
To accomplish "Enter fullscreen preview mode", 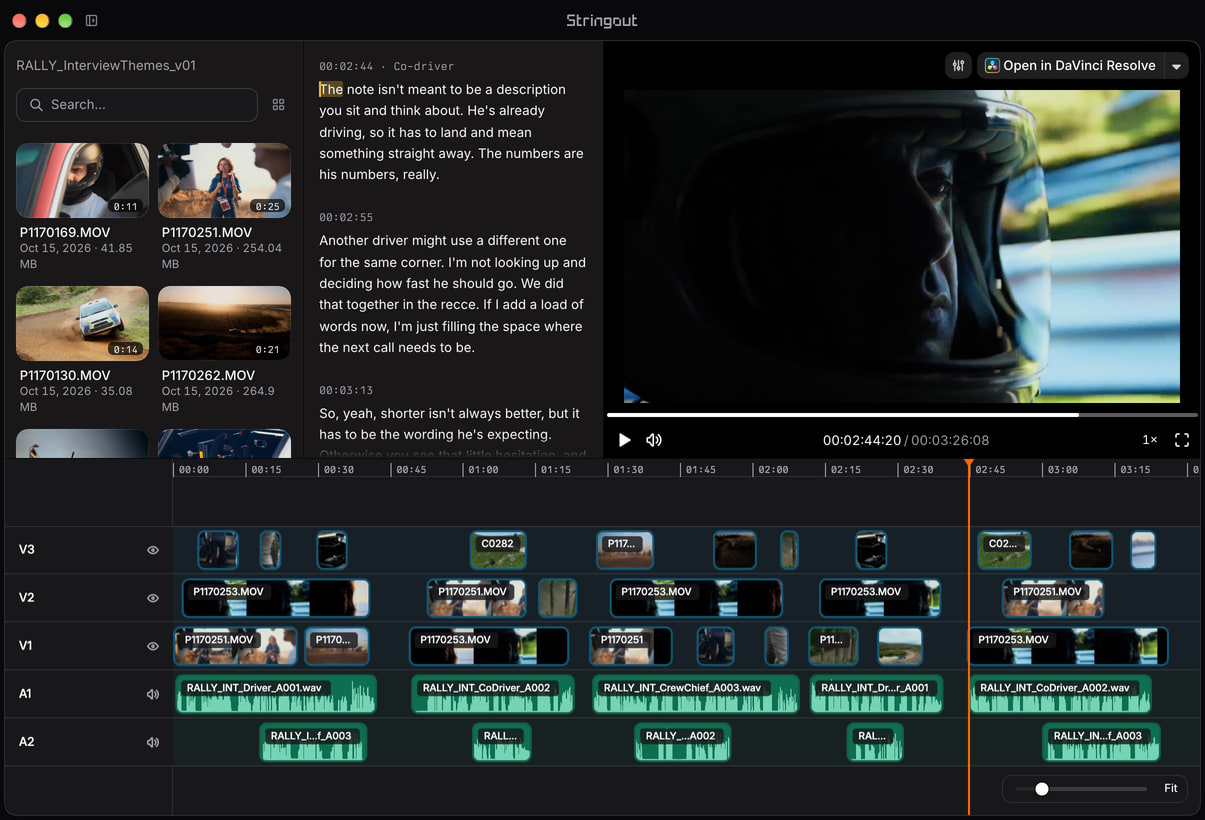I will tap(1182, 440).
